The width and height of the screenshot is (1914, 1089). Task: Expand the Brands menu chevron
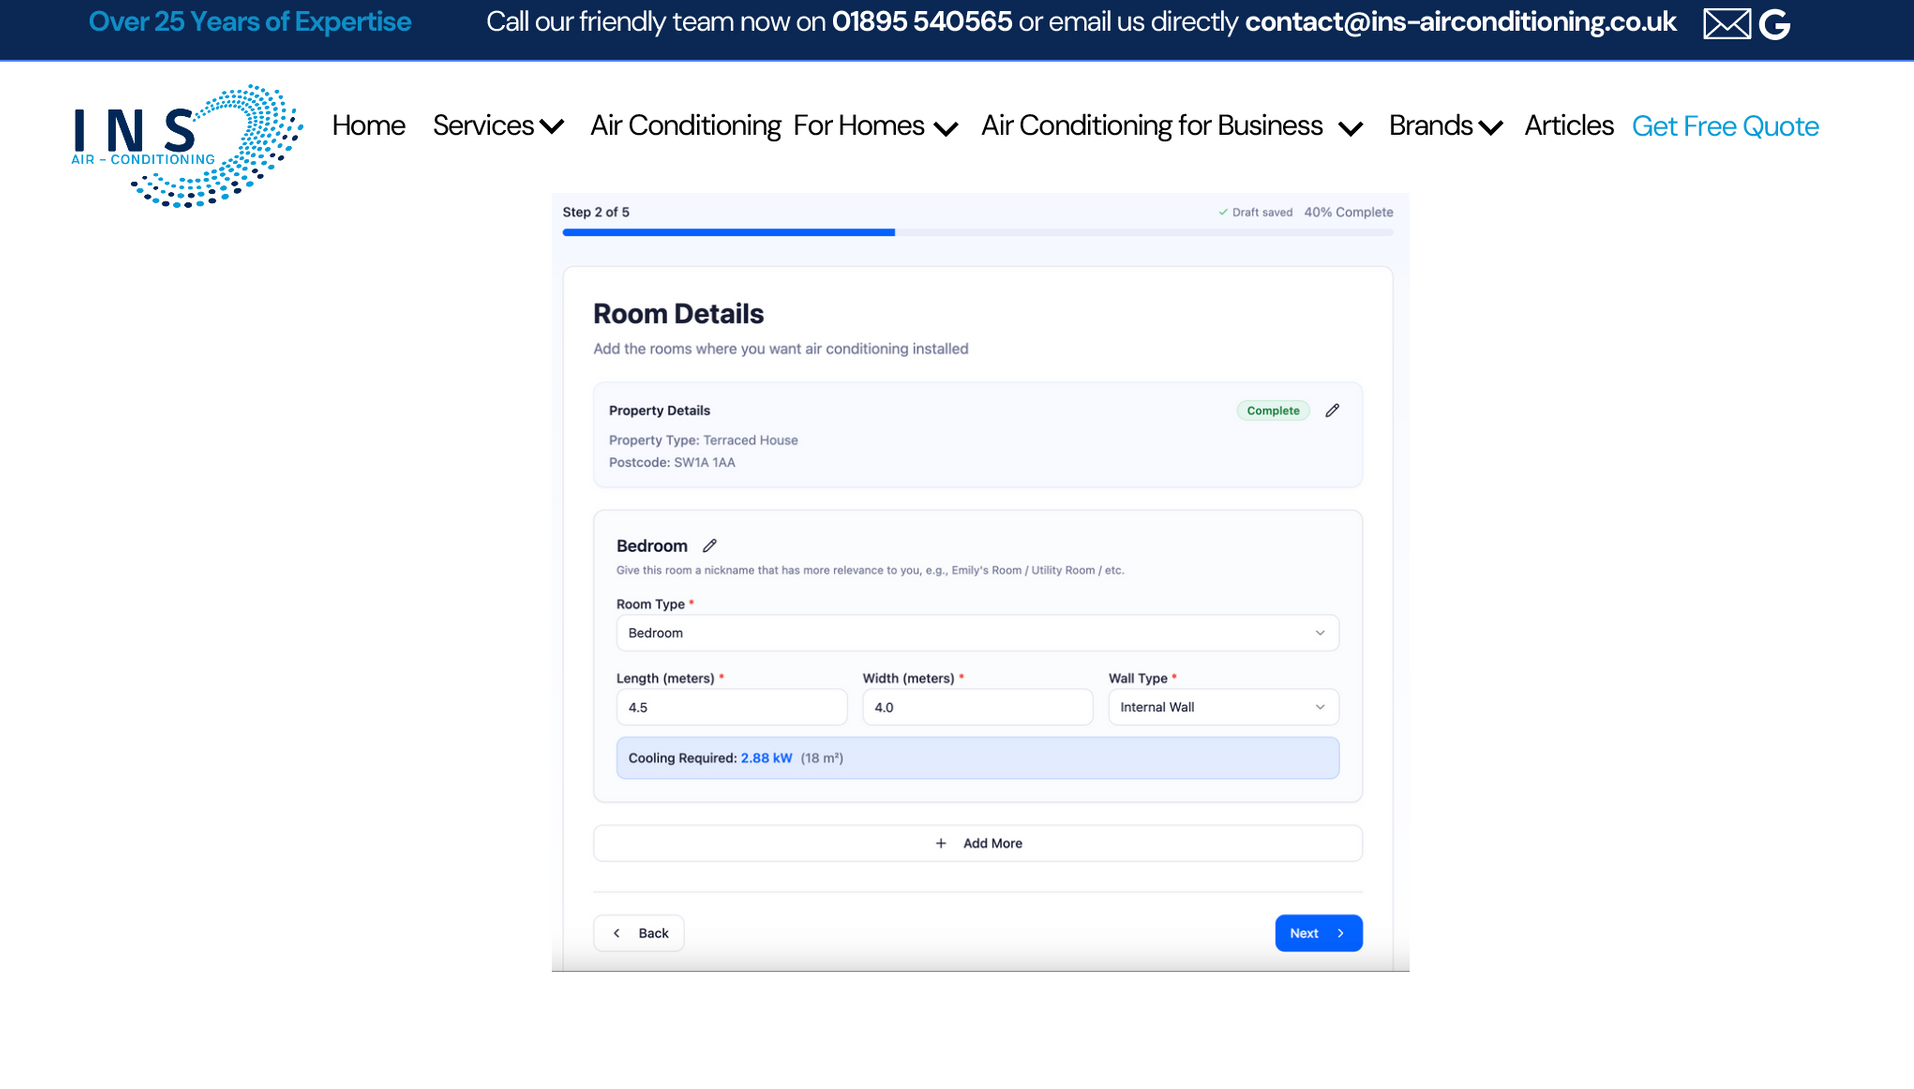tap(1491, 127)
